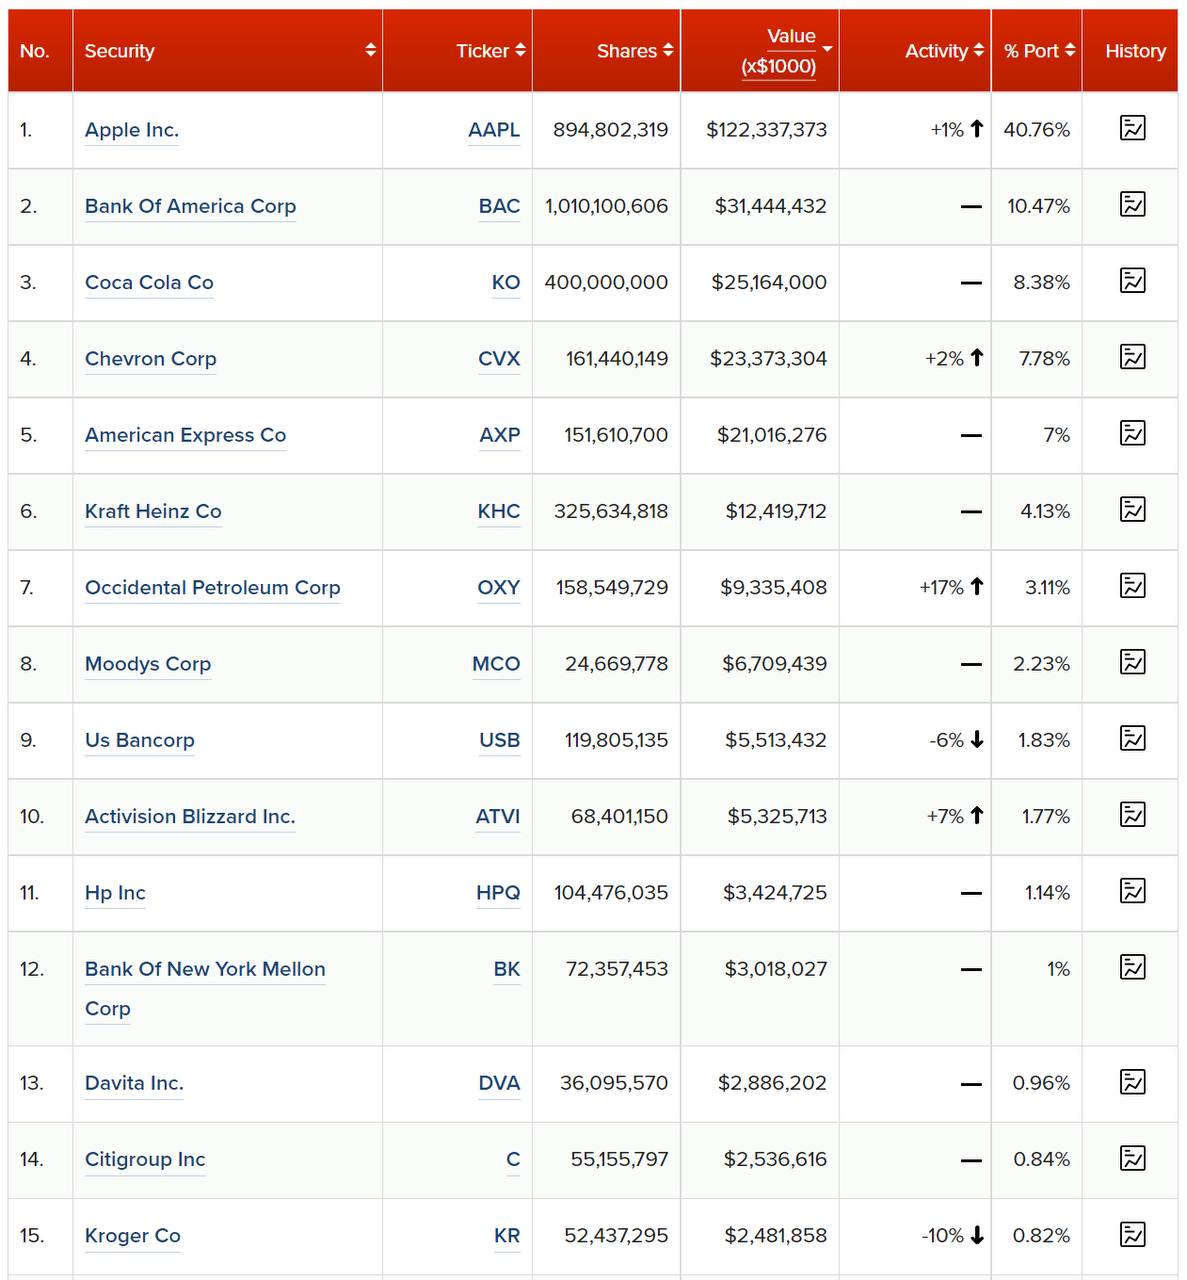Click the USB ticker link
The width and height of the screenshot is (1187, 1280).
(x=500, y=740)
